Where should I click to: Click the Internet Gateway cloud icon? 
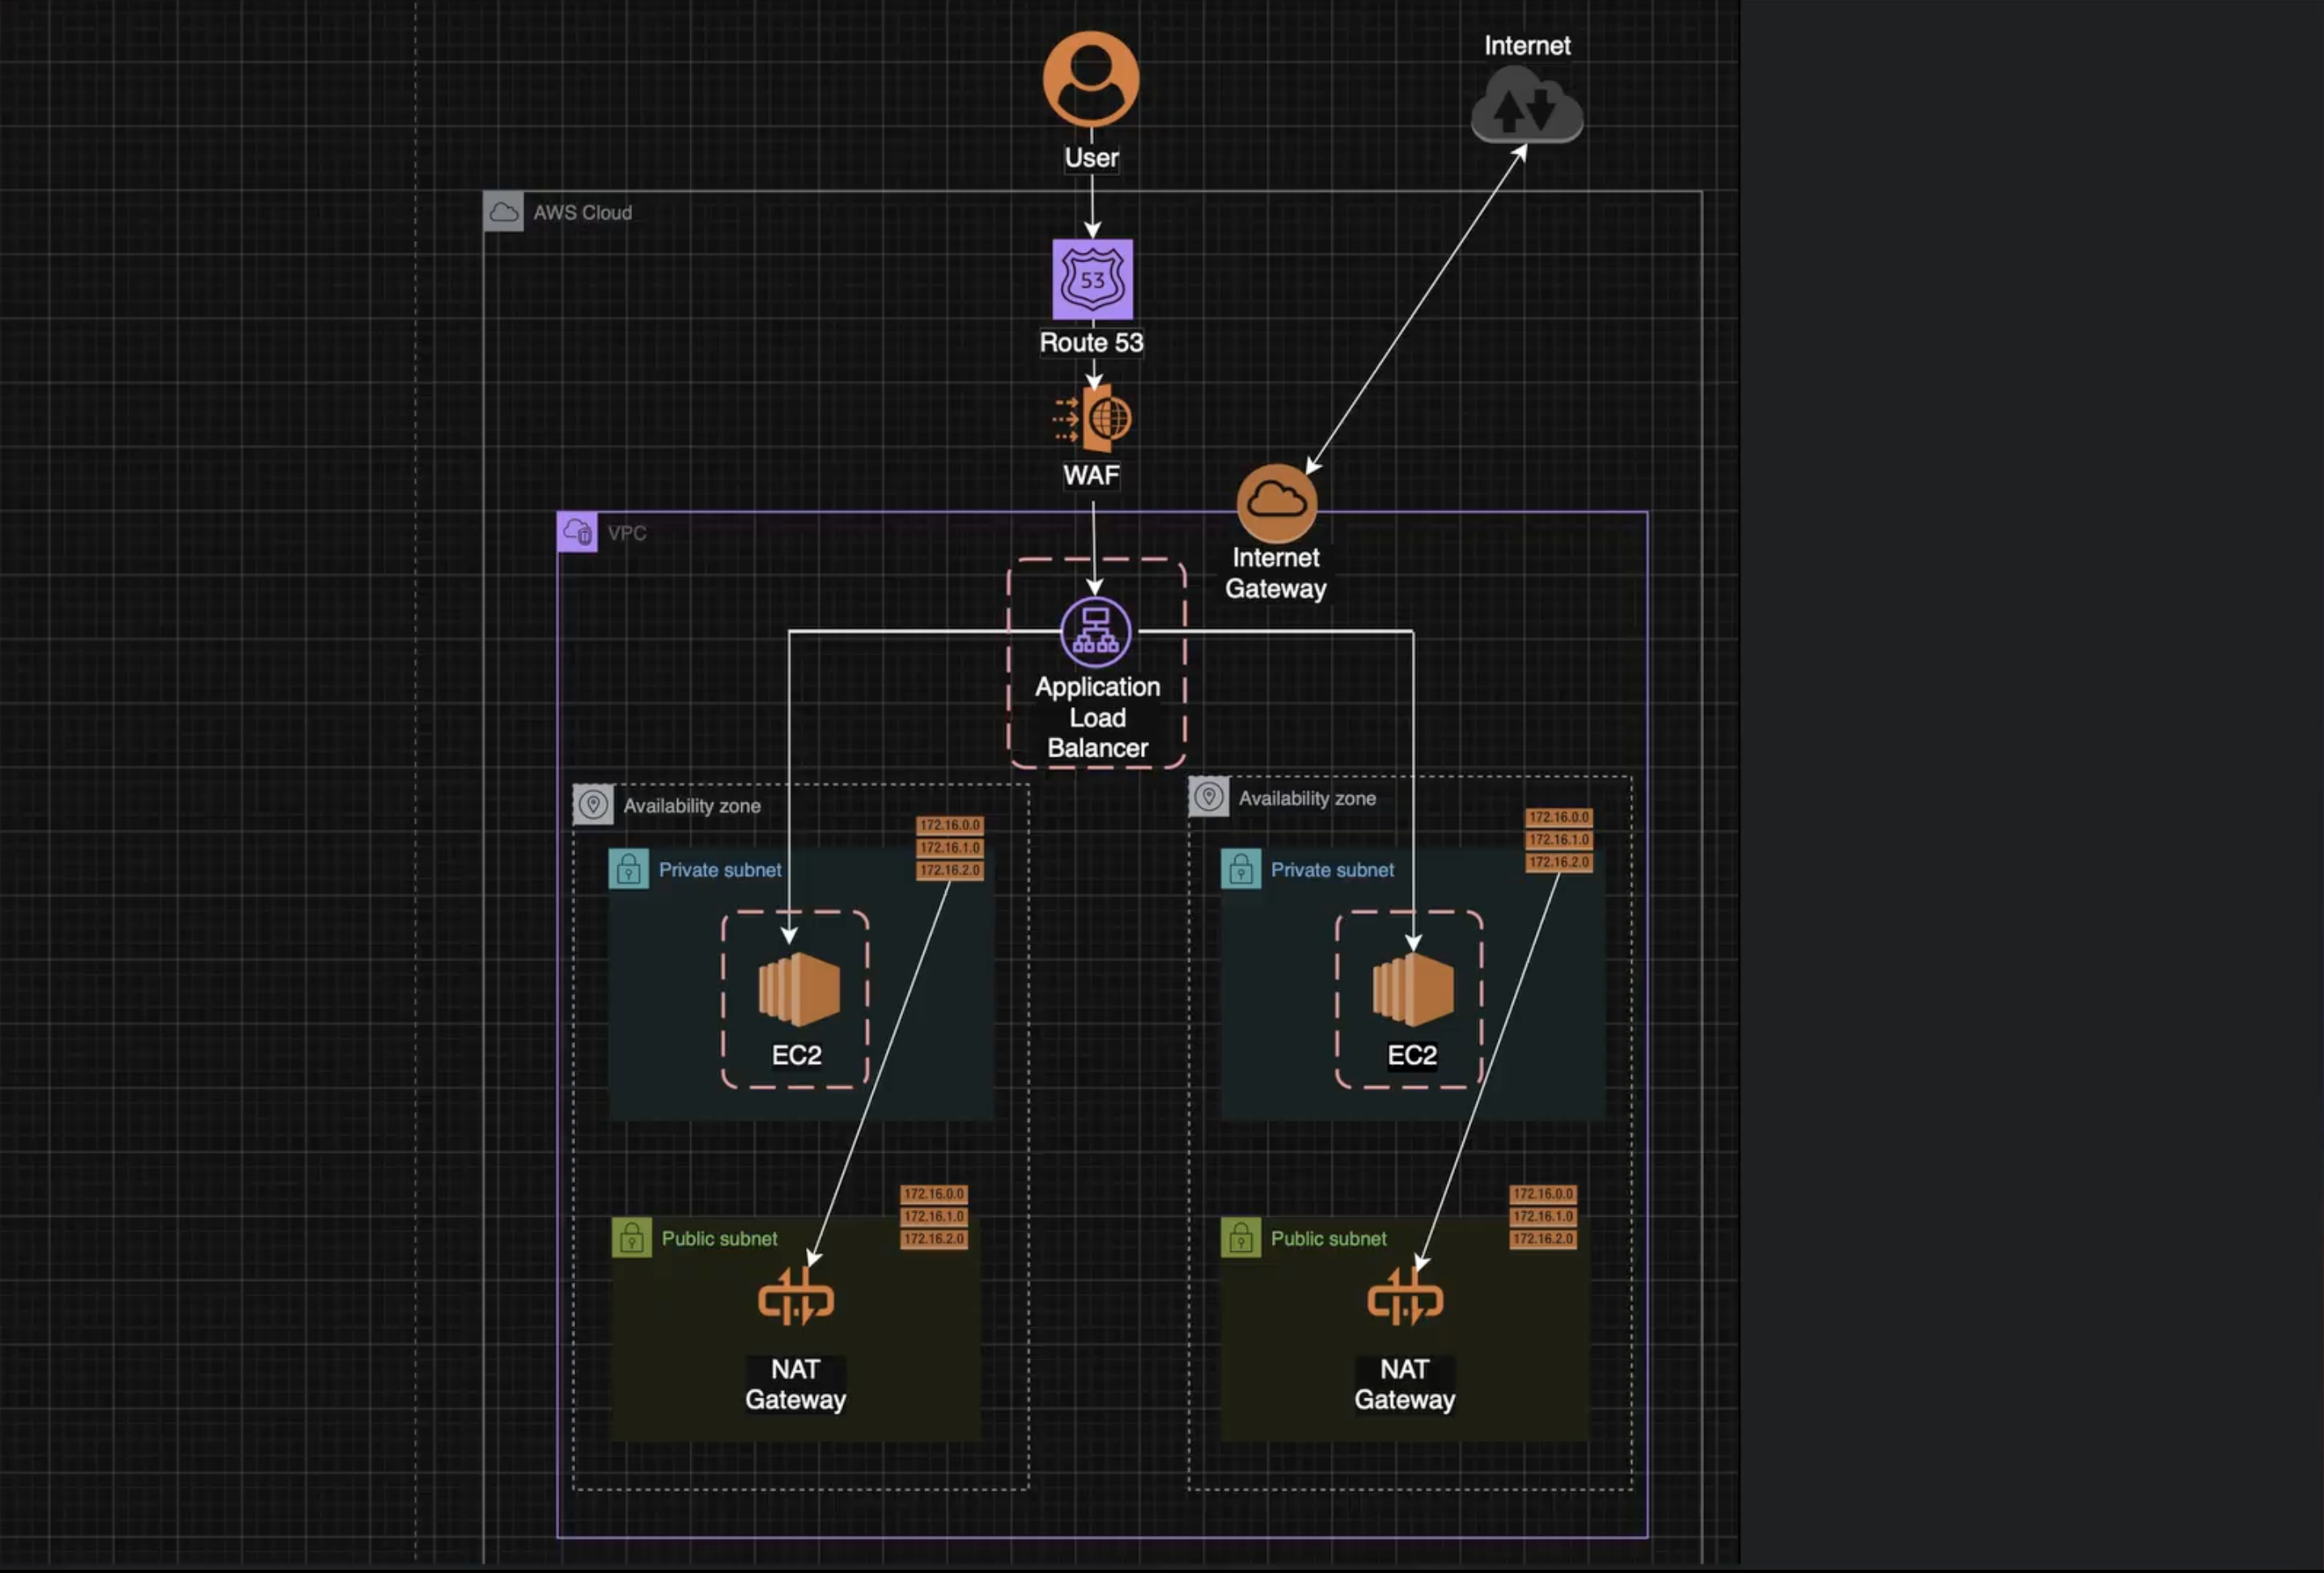pos(1276,502)
